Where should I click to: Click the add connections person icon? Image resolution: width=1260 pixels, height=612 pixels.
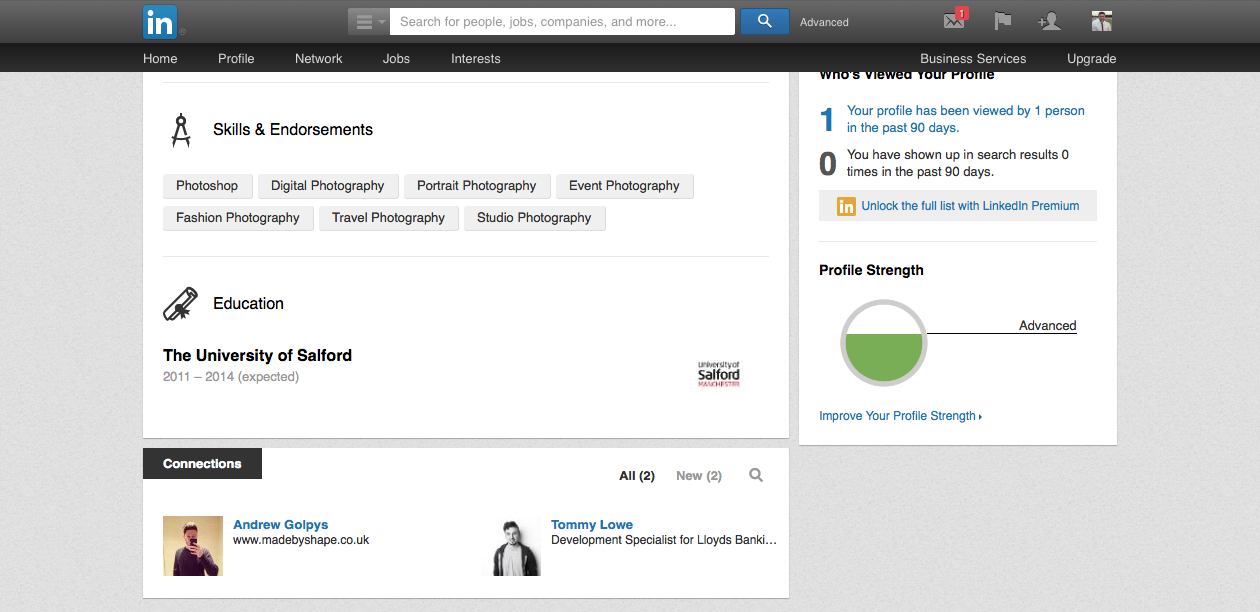tap(1048, 21)
